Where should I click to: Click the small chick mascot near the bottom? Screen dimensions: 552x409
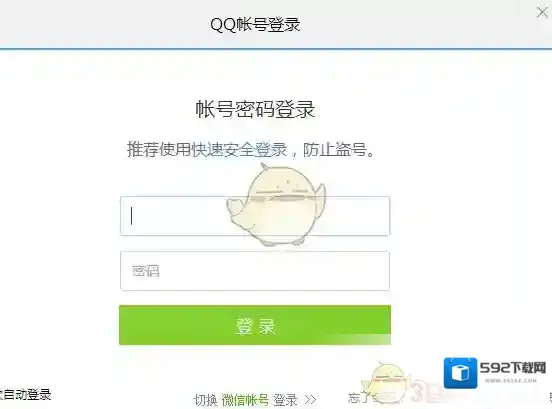tap(385, 383)
